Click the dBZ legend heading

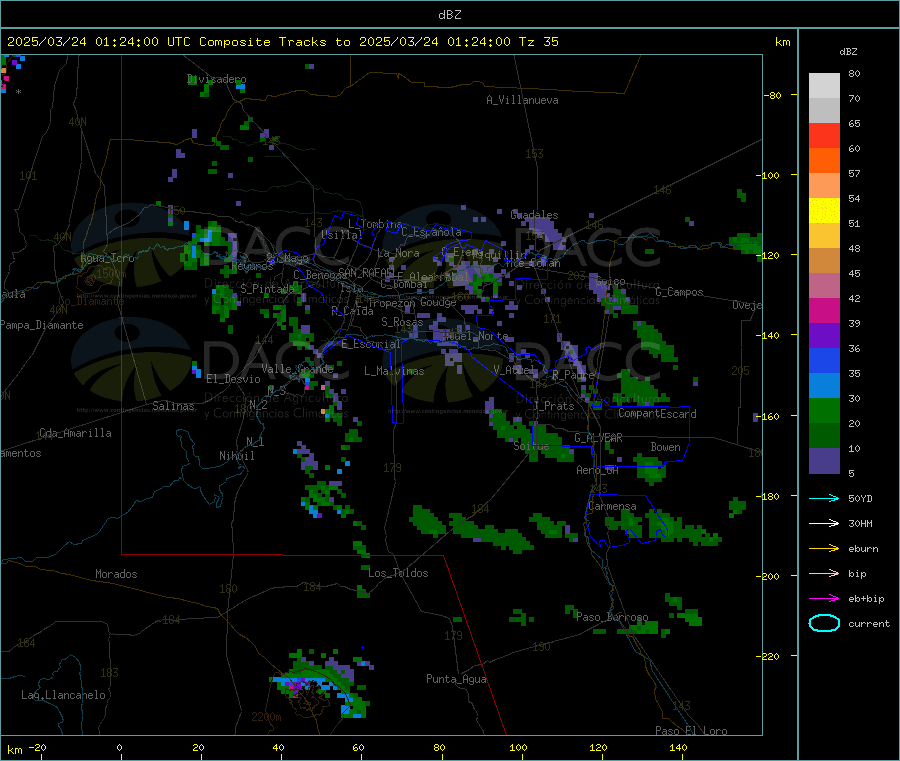click(848, 52)
